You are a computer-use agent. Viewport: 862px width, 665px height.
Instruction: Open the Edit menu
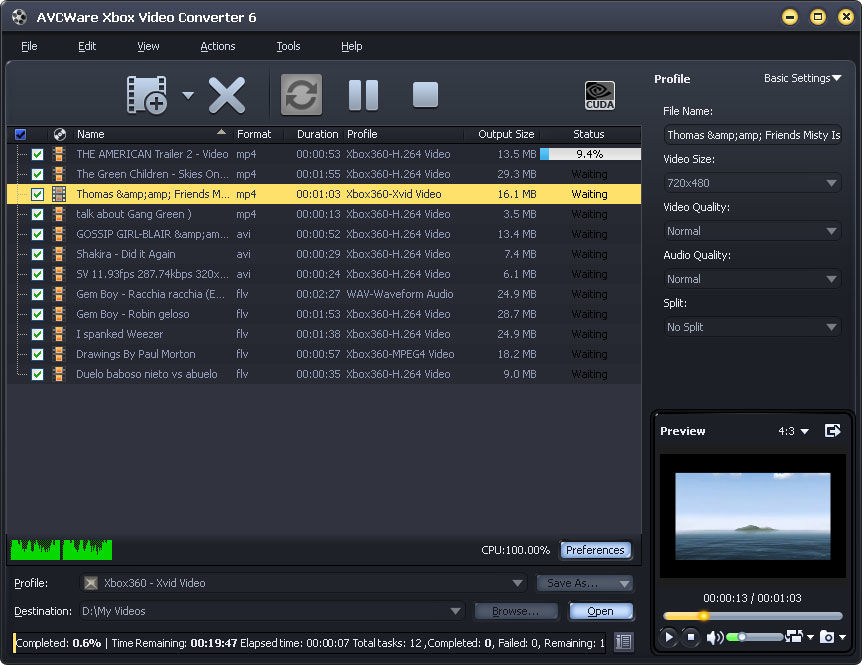[x=87, y=46]
